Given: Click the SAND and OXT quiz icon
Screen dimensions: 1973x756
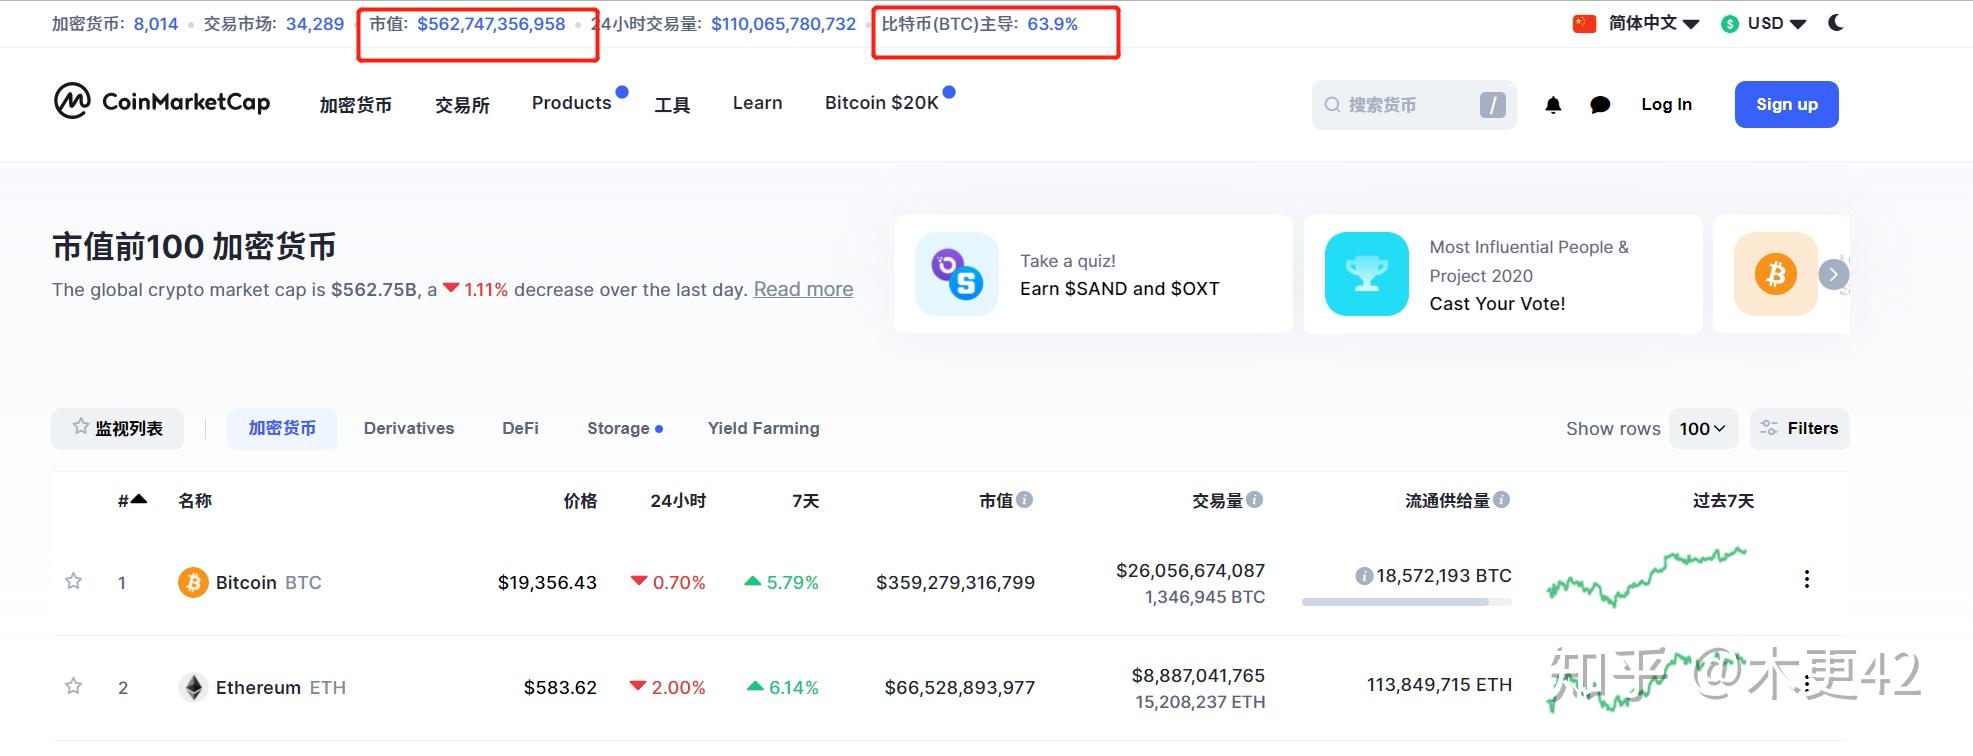Looking at the screenshot, I should pyautogui.click(x=957, y=274).
